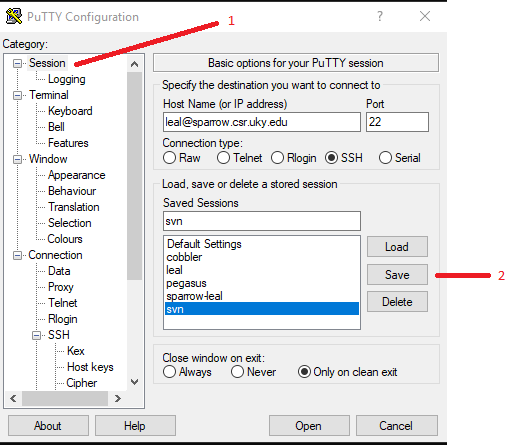Open the Features settings category
The width and height of the screenshot is (512, 447).
pyautogui.click(x=68, y=143)
